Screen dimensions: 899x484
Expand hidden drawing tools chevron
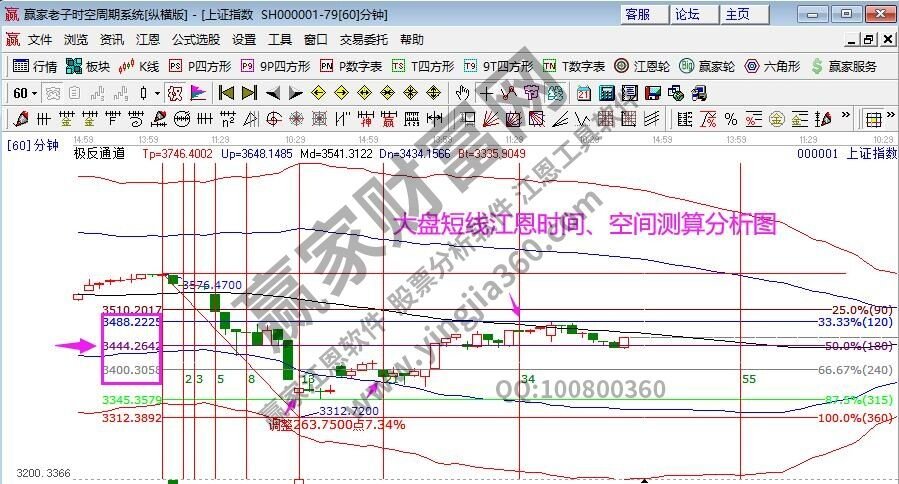pos(846,115)
